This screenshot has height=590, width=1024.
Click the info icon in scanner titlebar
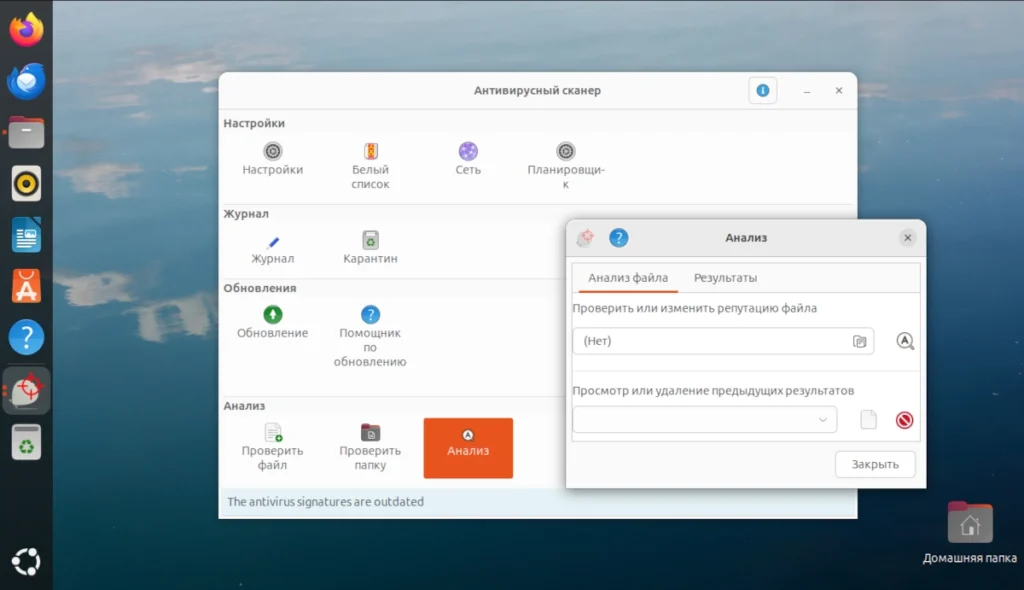pos(763,90)
